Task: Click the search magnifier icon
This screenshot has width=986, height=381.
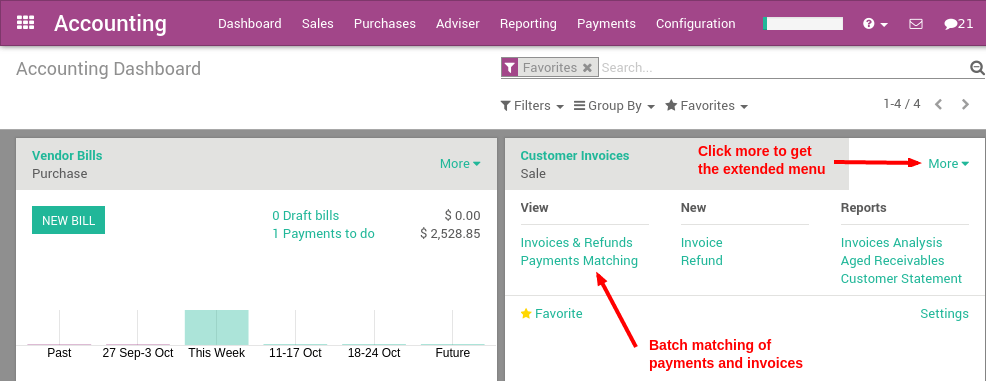Action: [x=977, y=67]
